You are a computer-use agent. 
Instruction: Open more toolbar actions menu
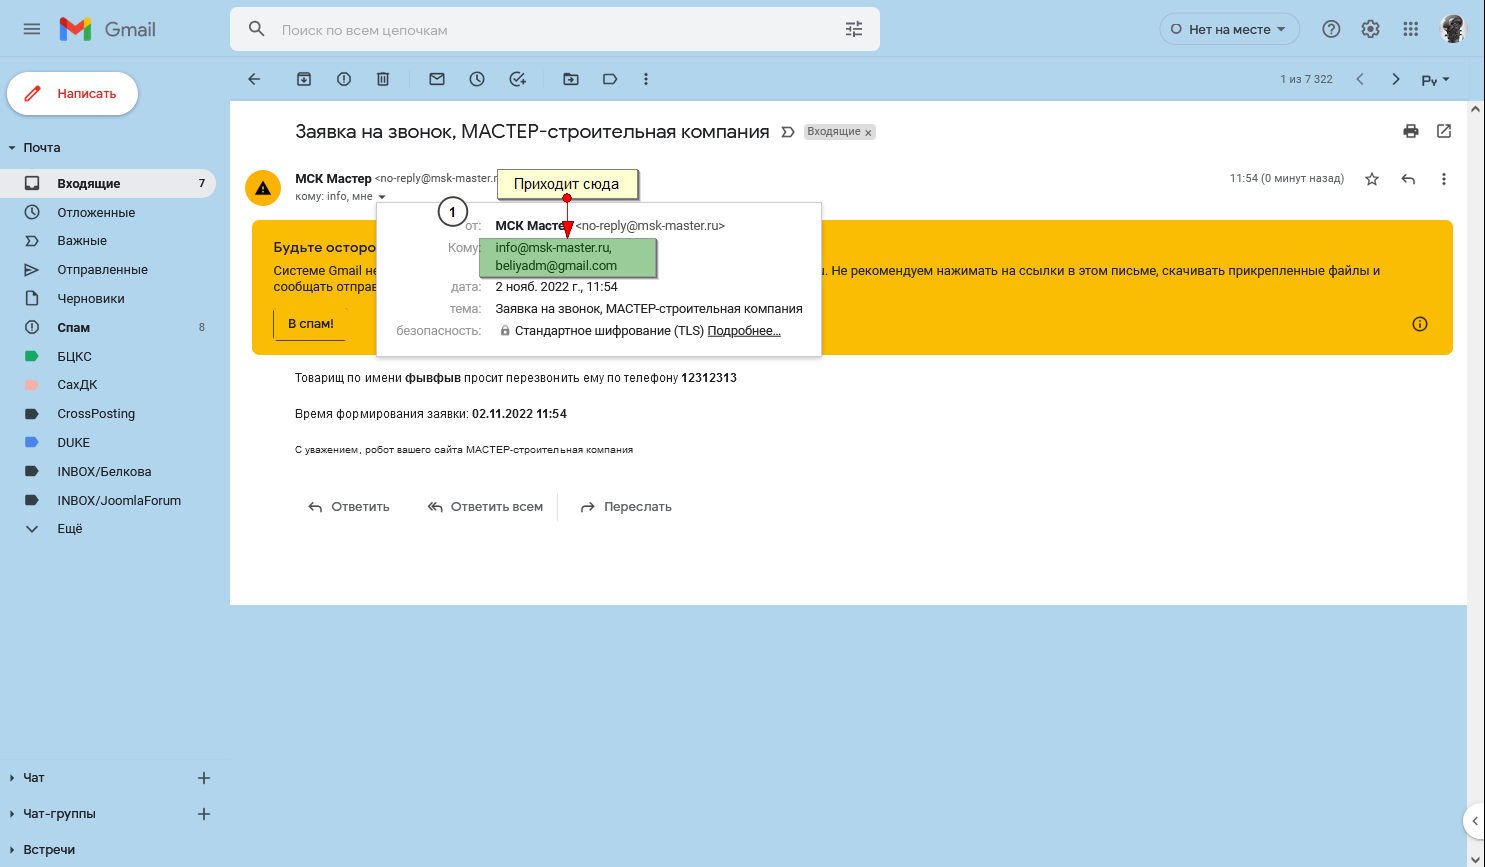coord(646,79)
